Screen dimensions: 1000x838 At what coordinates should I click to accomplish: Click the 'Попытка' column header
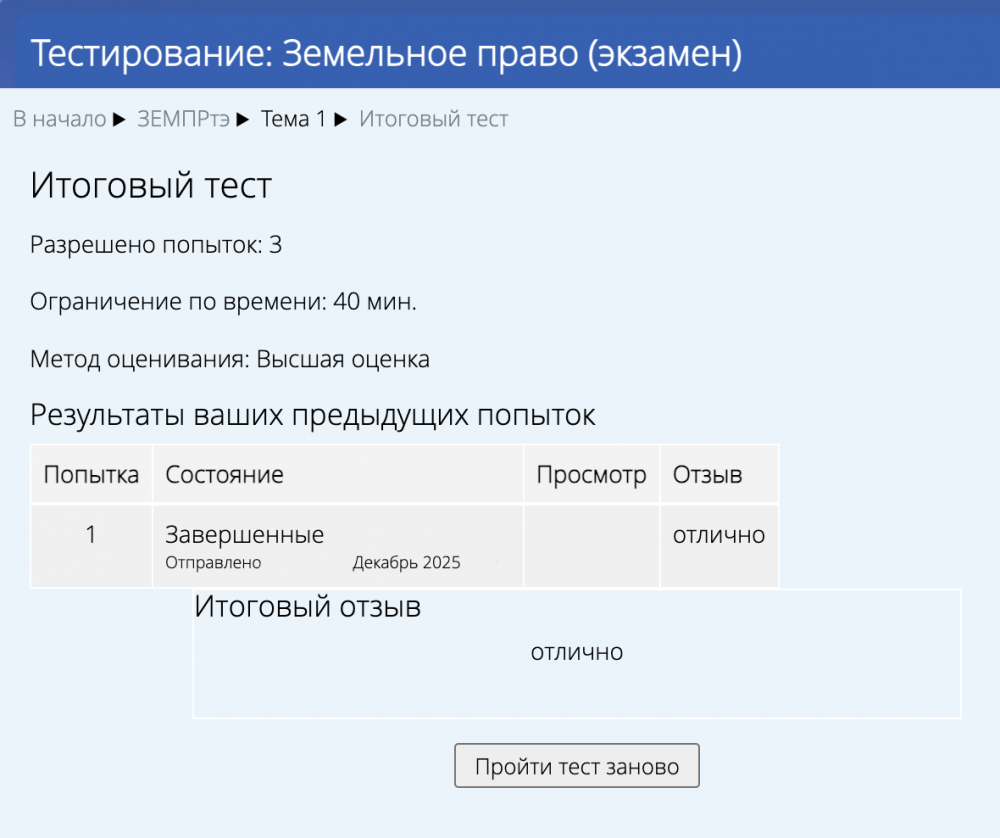91,475
